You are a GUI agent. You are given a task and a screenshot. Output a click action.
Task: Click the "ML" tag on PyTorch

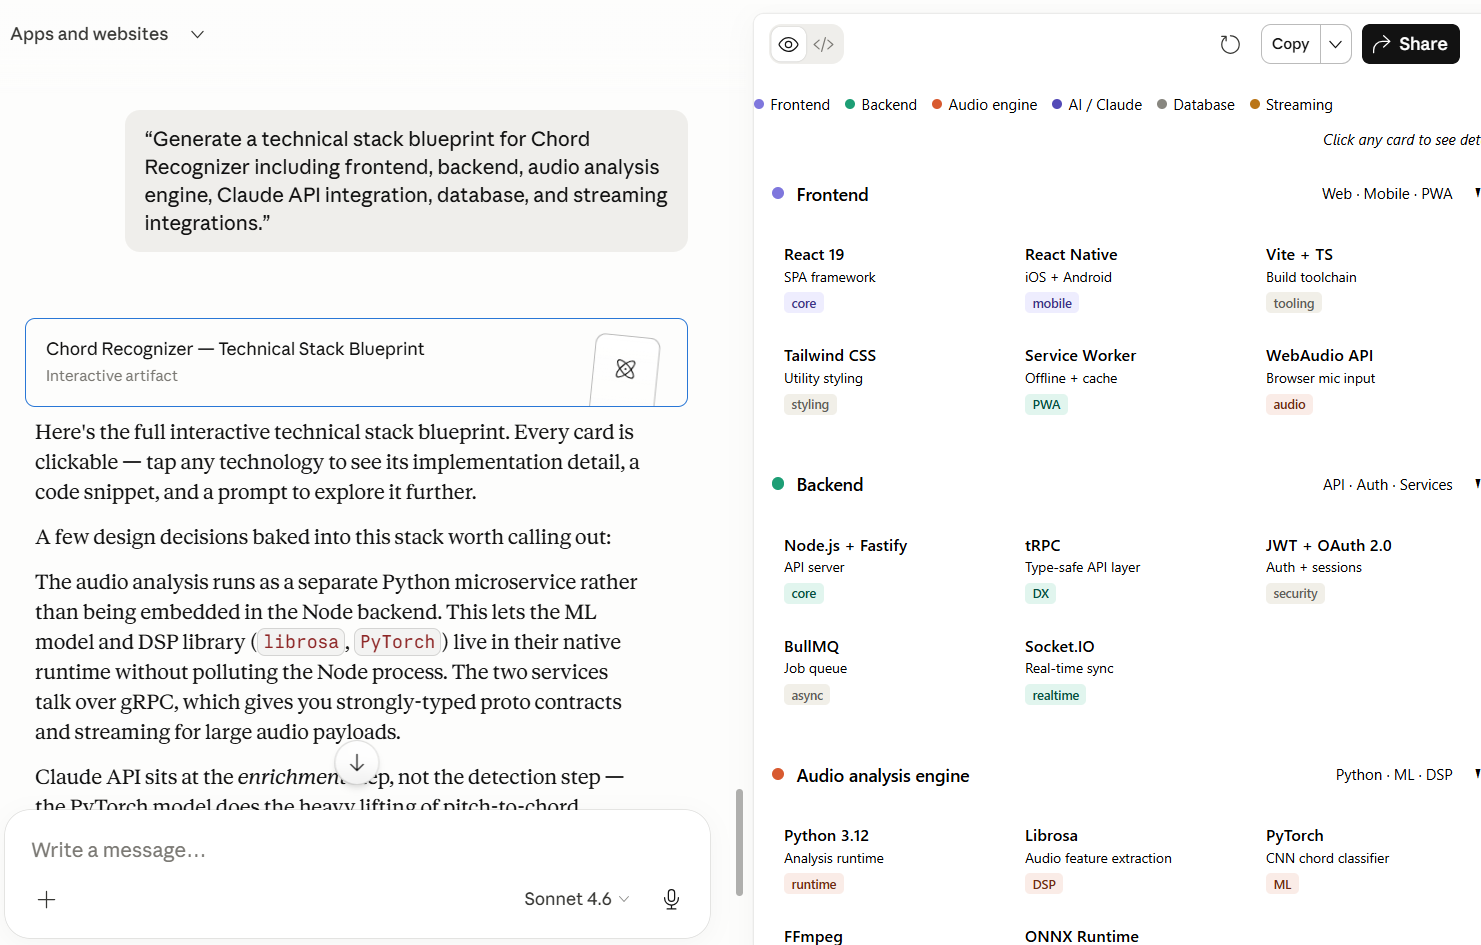(1283, 885)
